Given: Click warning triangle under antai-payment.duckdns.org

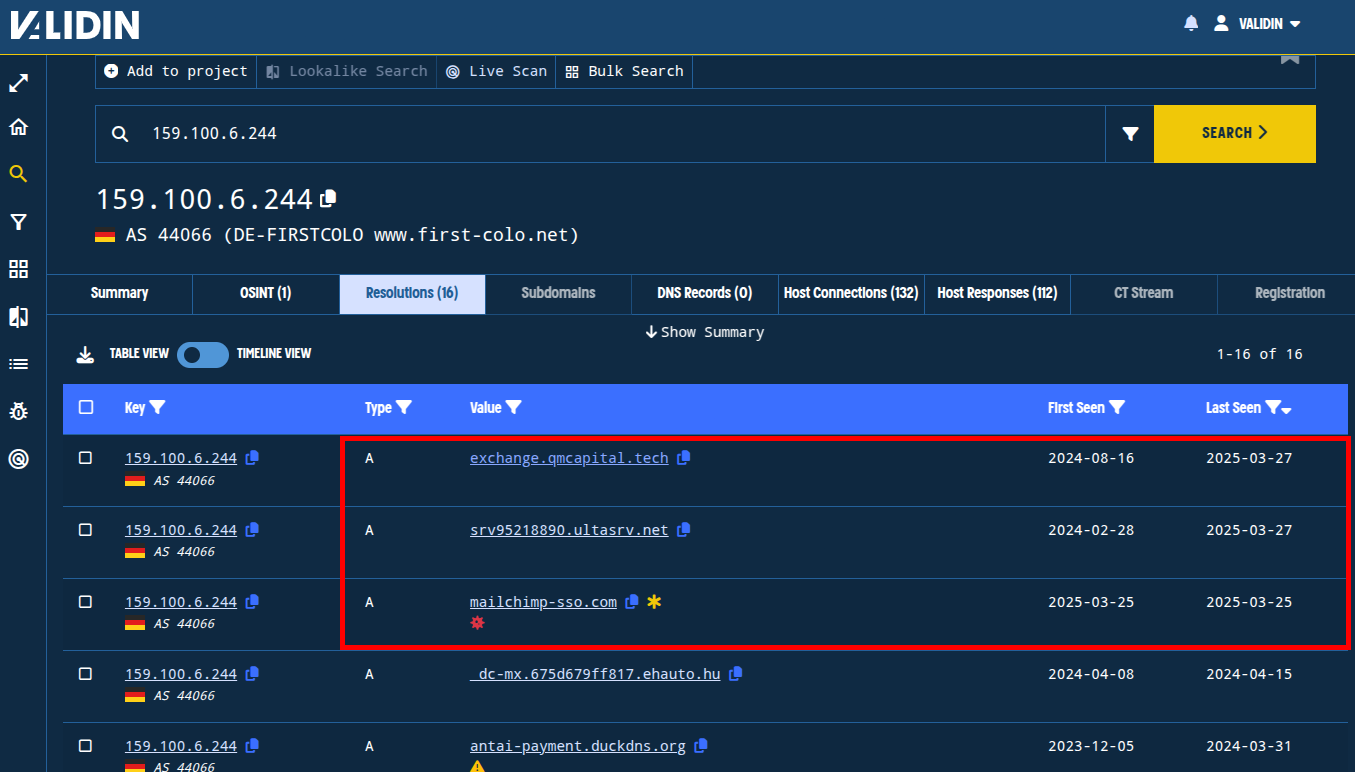Looking at the screenshot, I should (x=477, y=767).
